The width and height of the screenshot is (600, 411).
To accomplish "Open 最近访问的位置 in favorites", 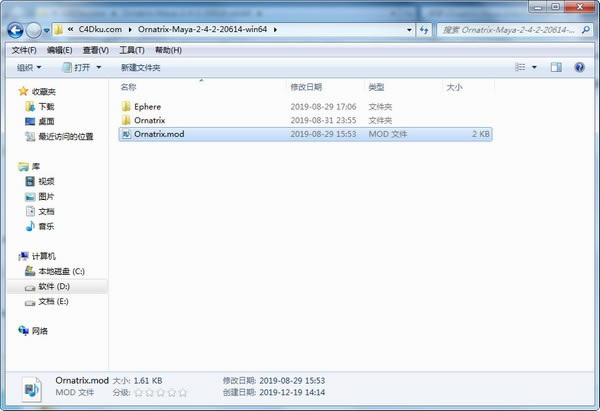I will point(66,137).
